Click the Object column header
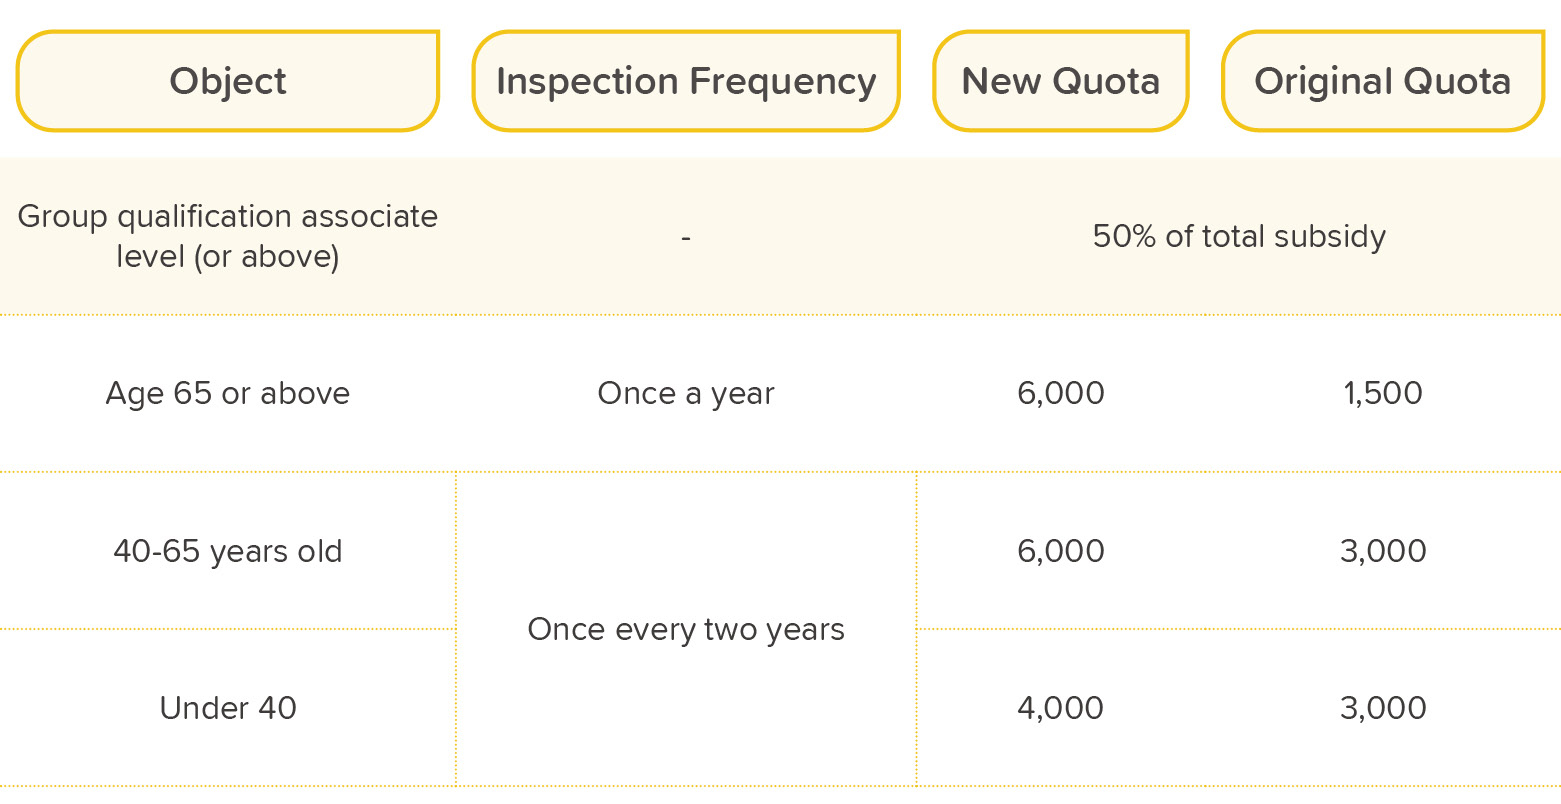Image resolution: width=1561 pixels, height=804 pixels. click(228, 81)
